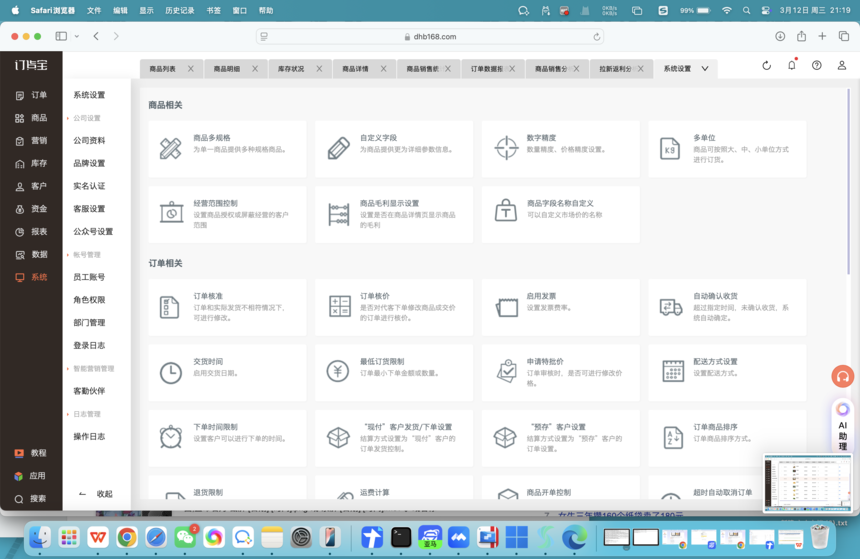Open the 库存 section in left sidebar
Image resolution: width=860 pixels, height=559 pixels.
point(31,163)
